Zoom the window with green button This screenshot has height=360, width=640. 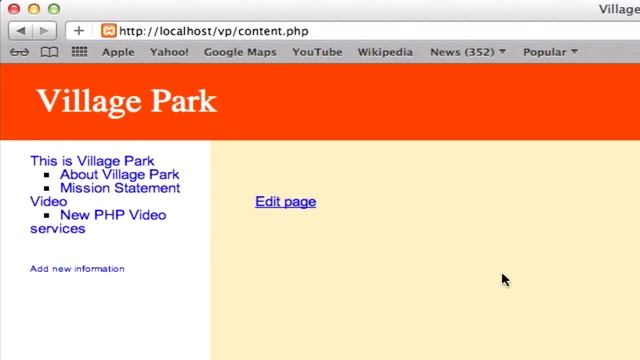click(x=54, y=9)
